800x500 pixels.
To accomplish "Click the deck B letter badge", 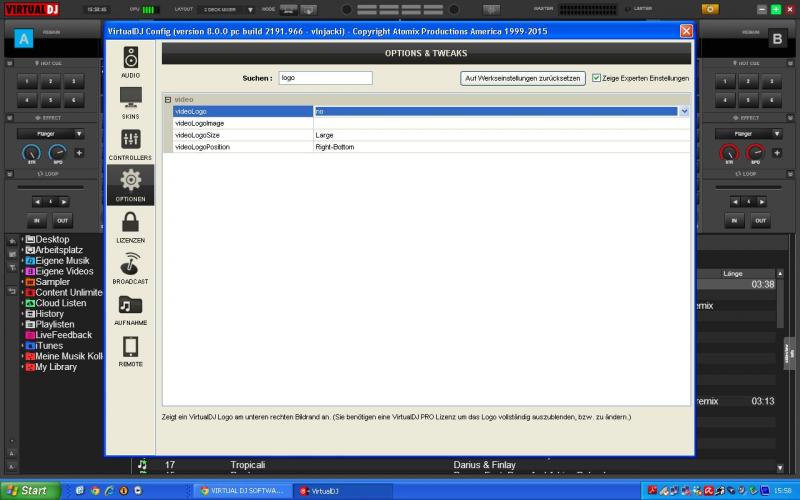I will [x=777, y=39].
